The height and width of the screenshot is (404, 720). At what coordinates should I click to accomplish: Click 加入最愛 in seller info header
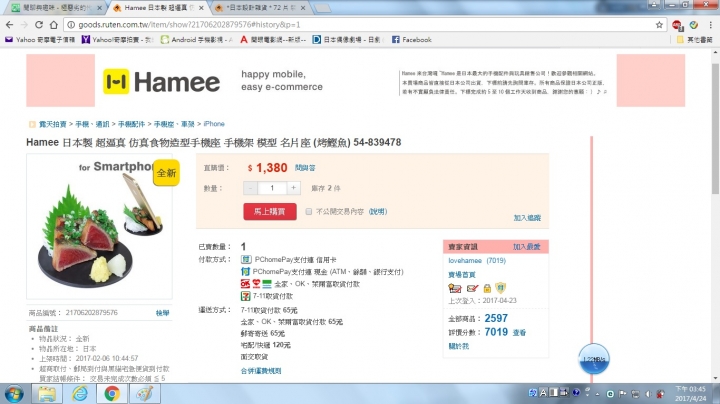click(527, 247)
